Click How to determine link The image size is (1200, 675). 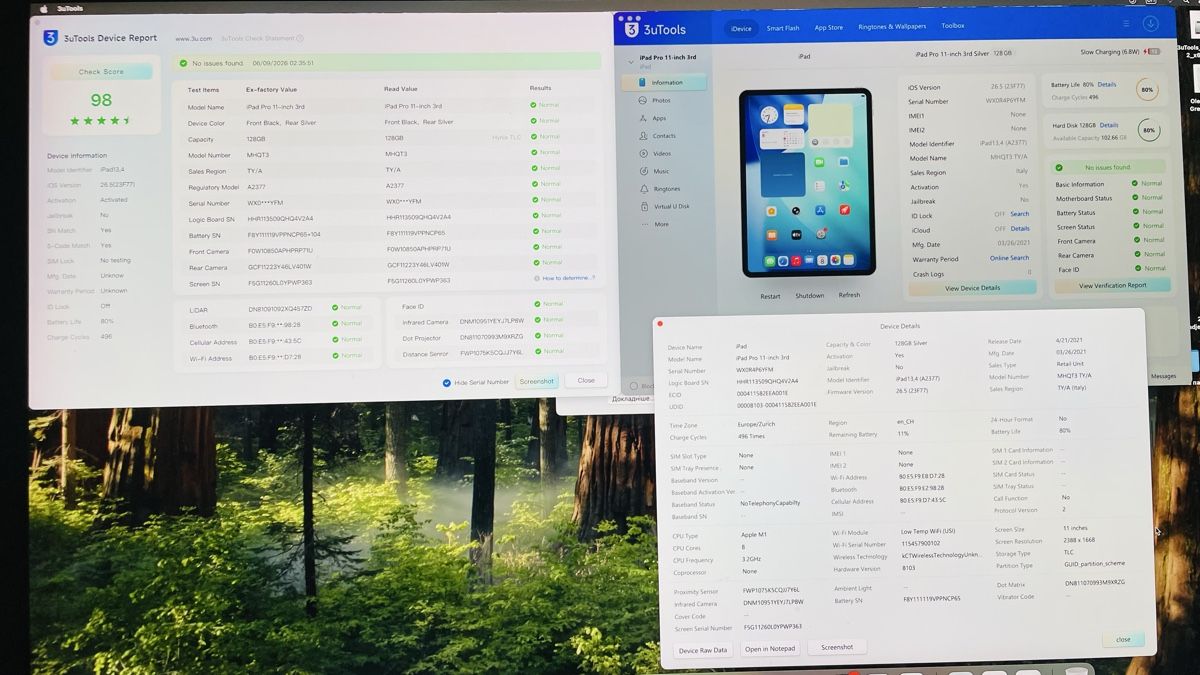pos(568,278)
